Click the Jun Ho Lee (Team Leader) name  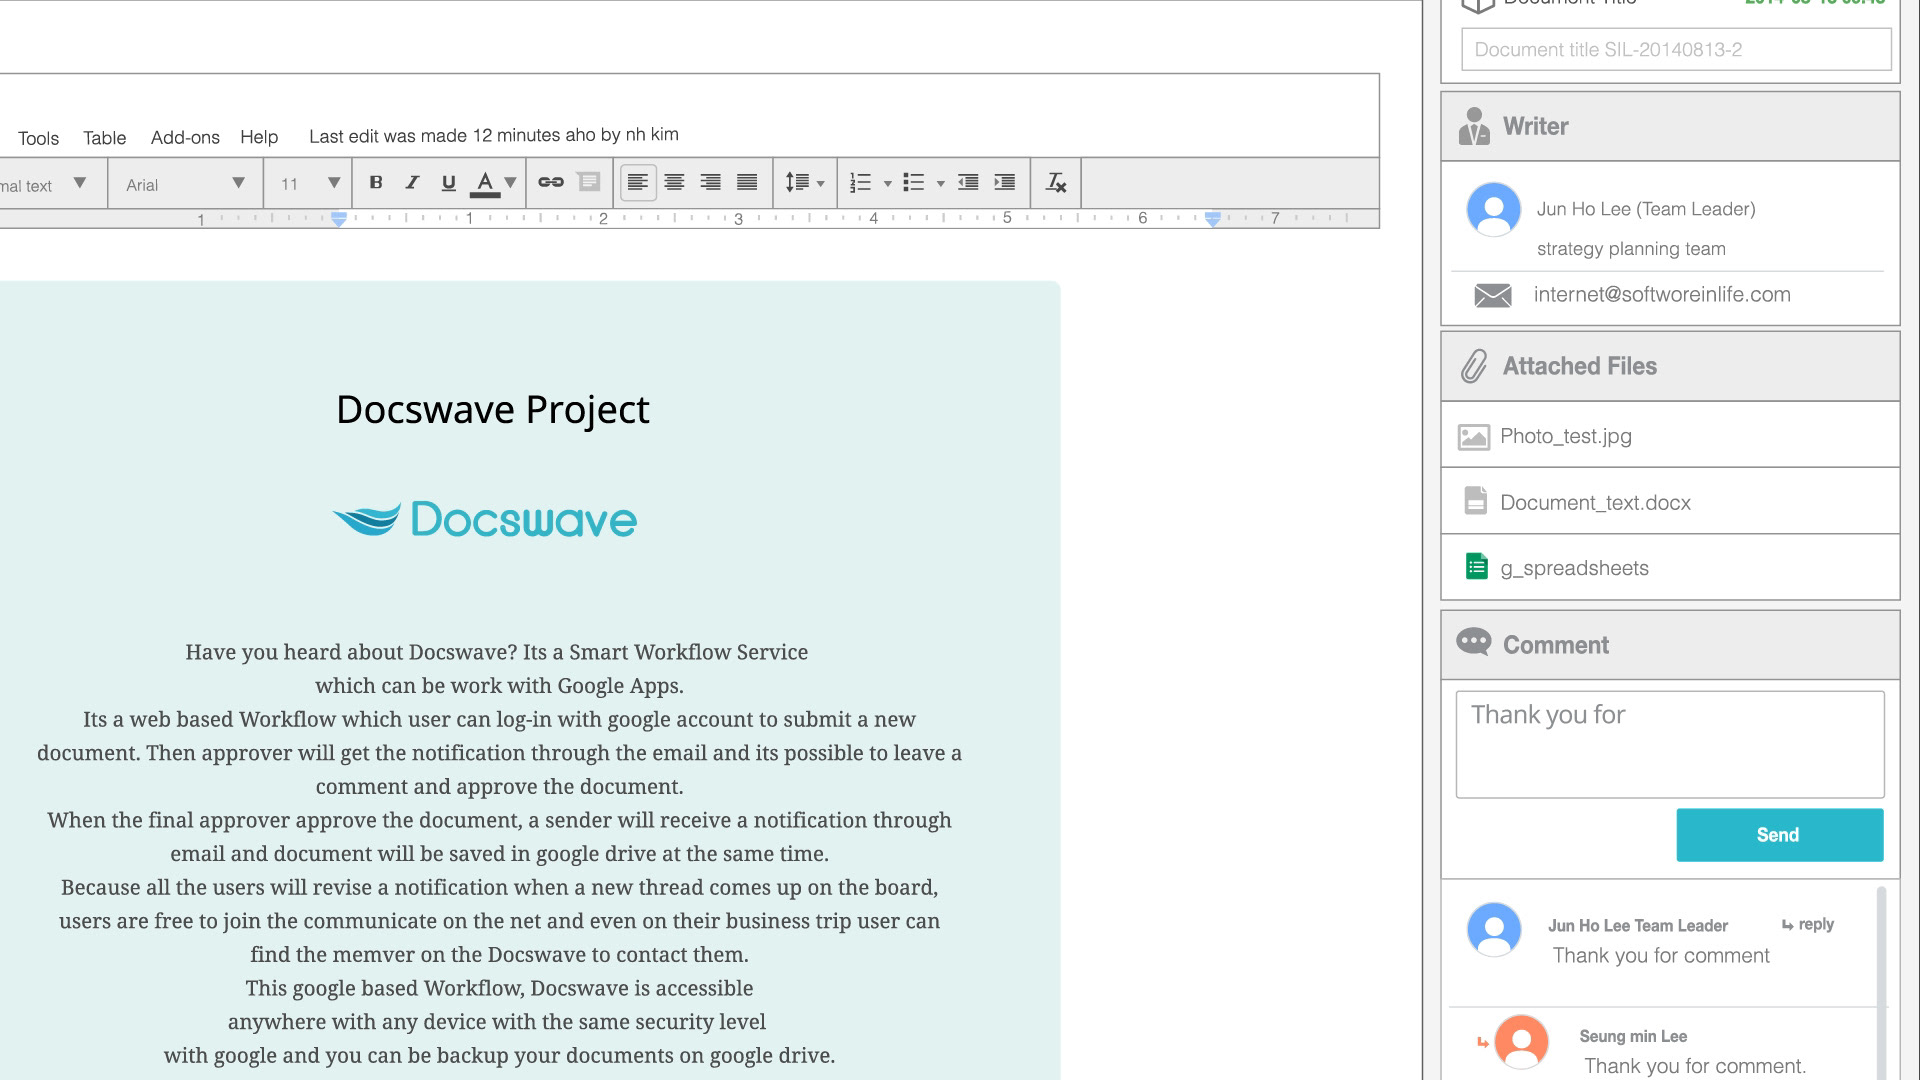(1646, 209)
